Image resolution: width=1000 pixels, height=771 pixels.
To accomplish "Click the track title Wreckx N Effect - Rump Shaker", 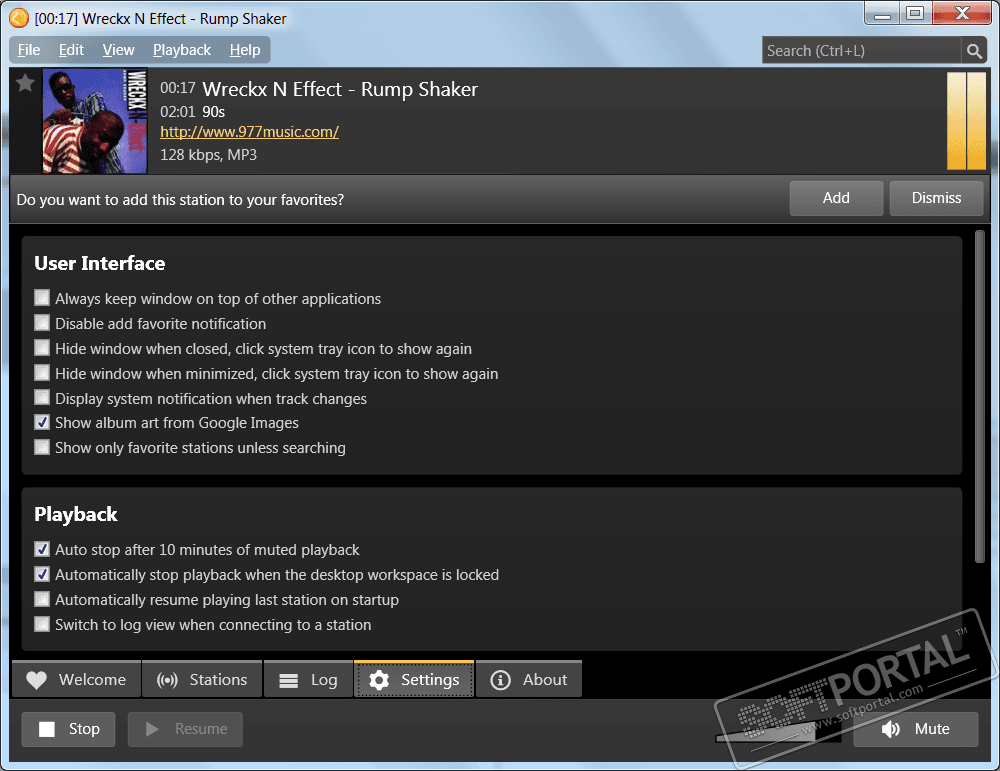I will point(340,89).
